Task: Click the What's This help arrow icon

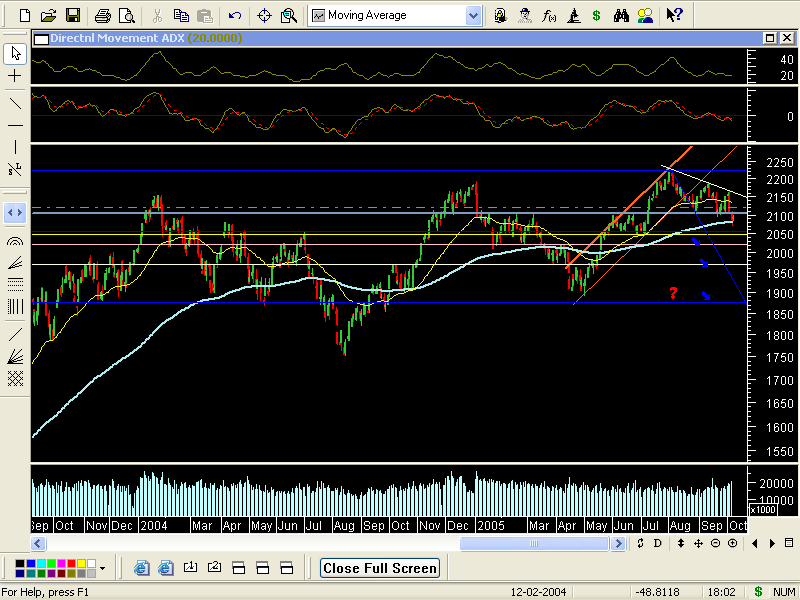Action: [x=675, y=15]
